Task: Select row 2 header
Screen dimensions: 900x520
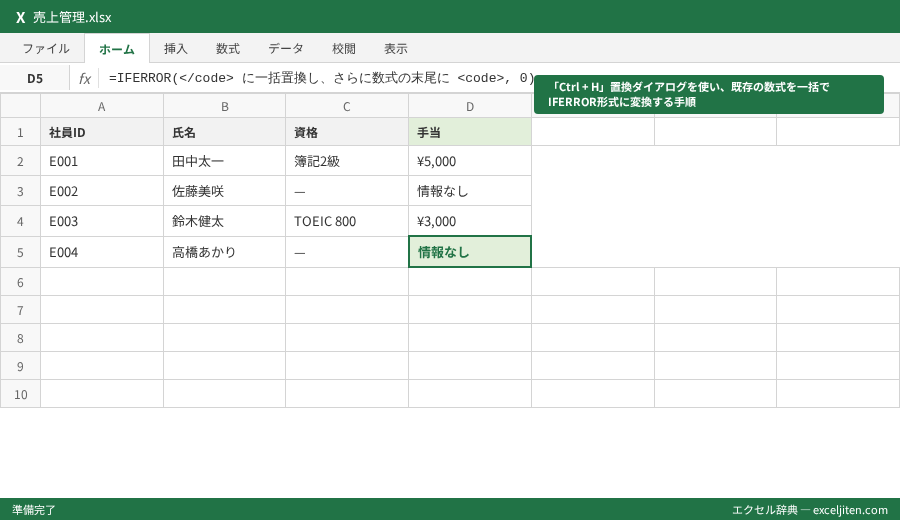Action: [x=20, y=161]
